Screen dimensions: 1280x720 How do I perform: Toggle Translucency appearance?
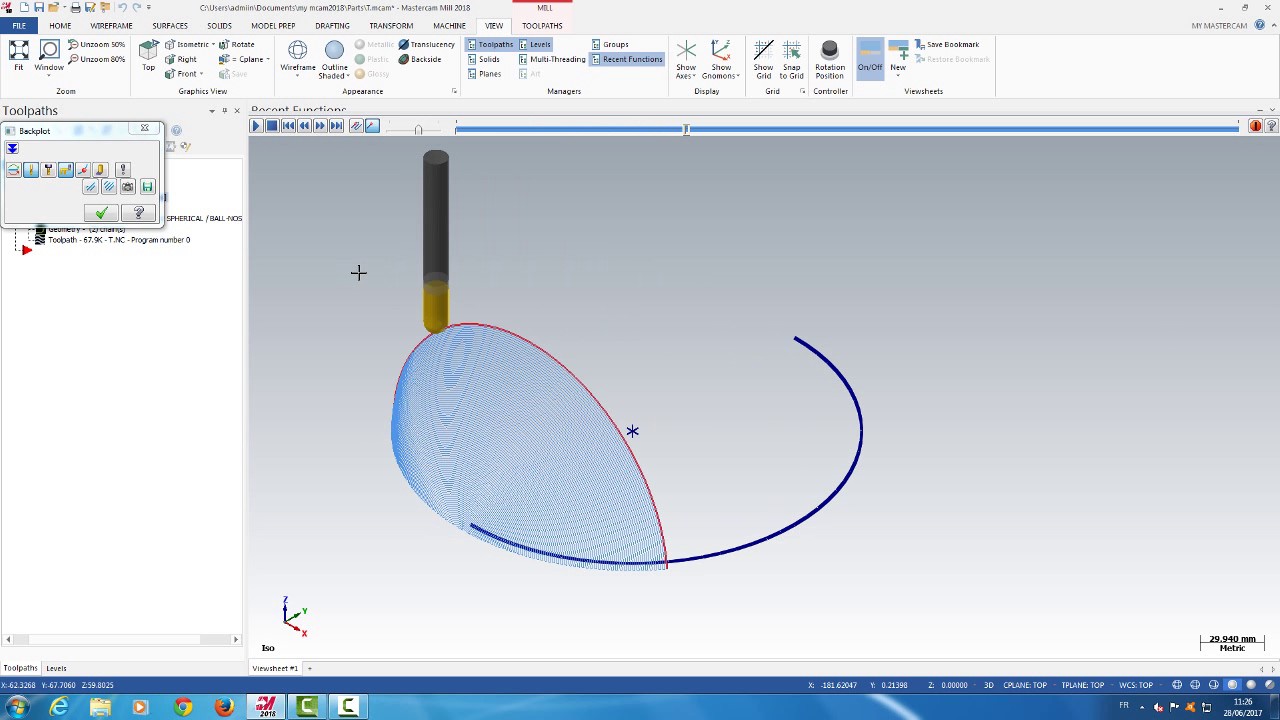(426, 45)
